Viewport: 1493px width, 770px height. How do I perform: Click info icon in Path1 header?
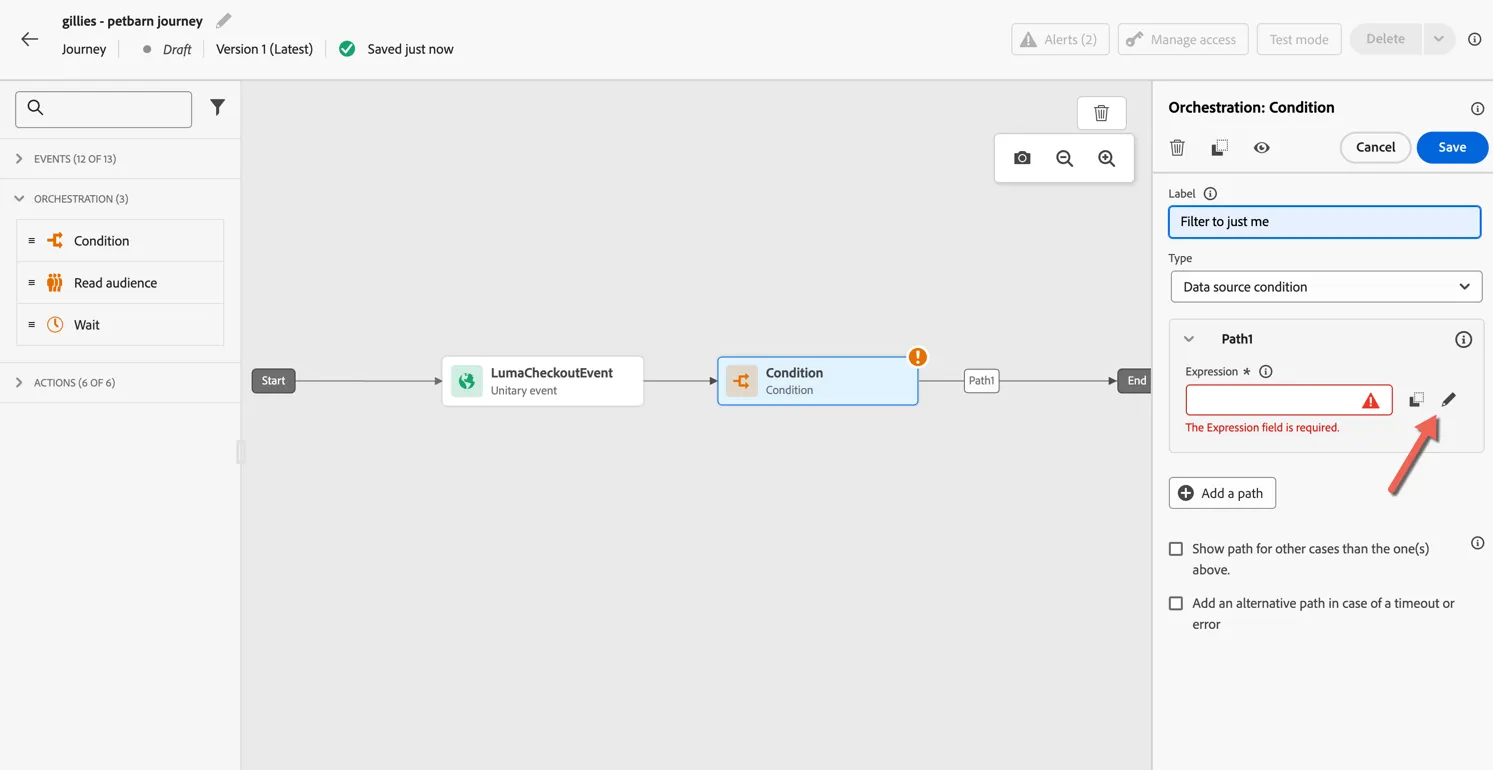click(1463, 339)
